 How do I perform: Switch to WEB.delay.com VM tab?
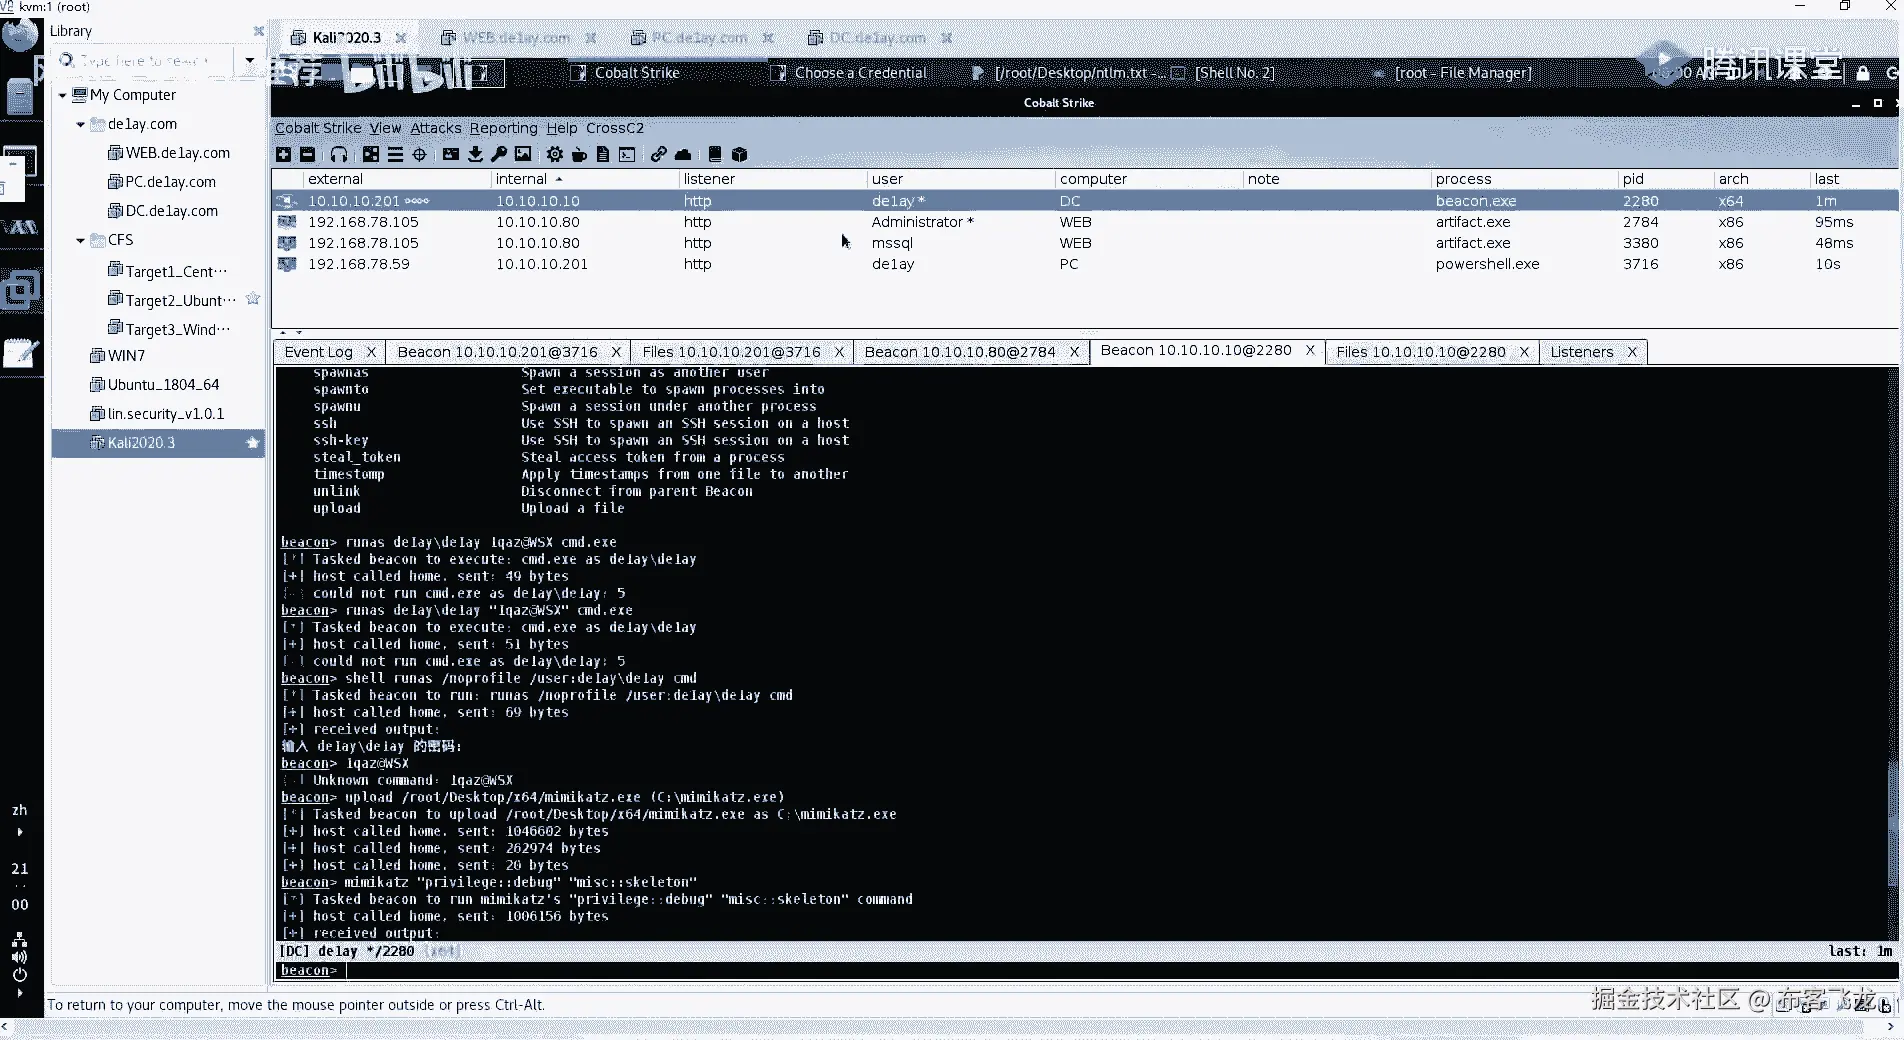point(516,38)
